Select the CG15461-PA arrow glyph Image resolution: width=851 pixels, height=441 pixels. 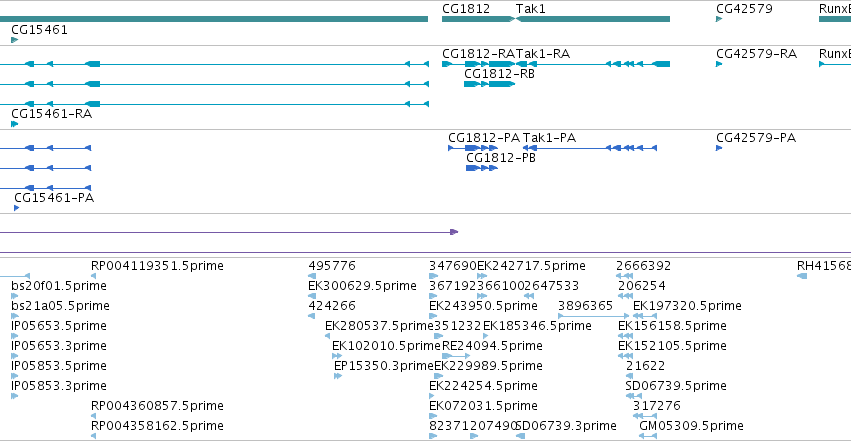click(x=17, y=208)
